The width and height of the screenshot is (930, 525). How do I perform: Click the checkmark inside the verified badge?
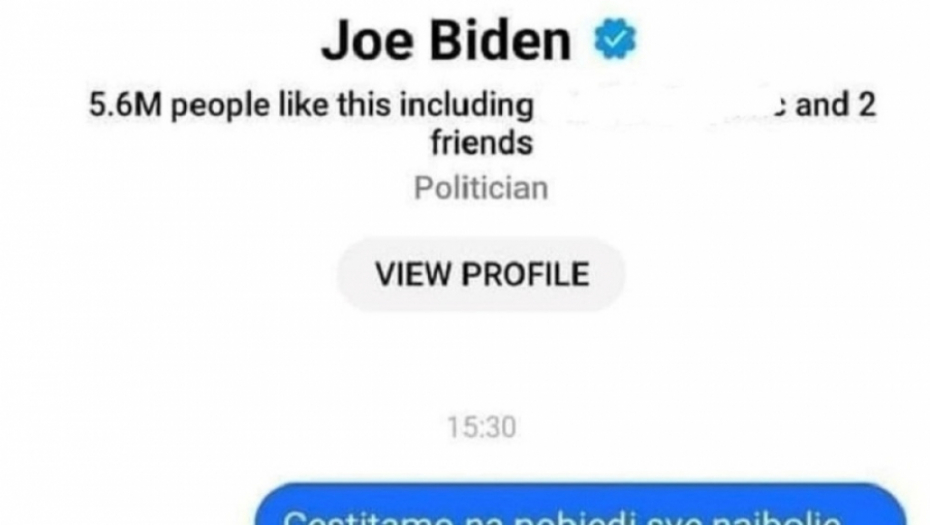pos(616,39)
